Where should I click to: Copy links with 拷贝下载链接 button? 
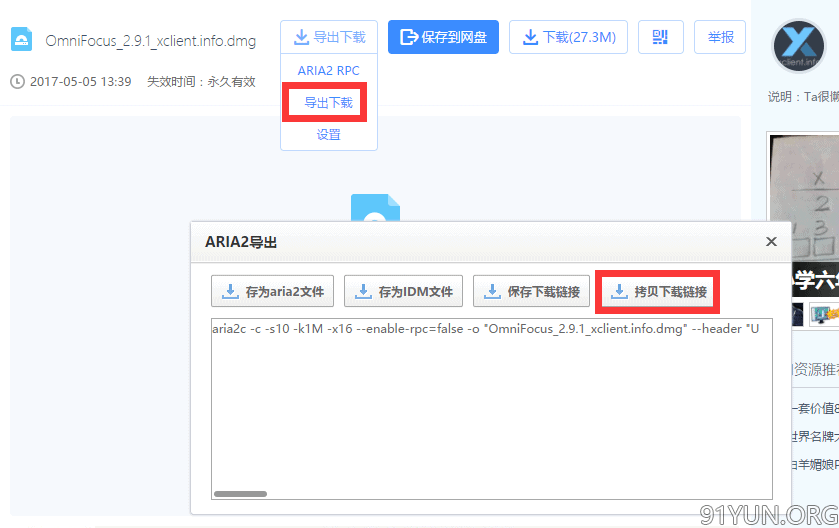tap(658, 292)
